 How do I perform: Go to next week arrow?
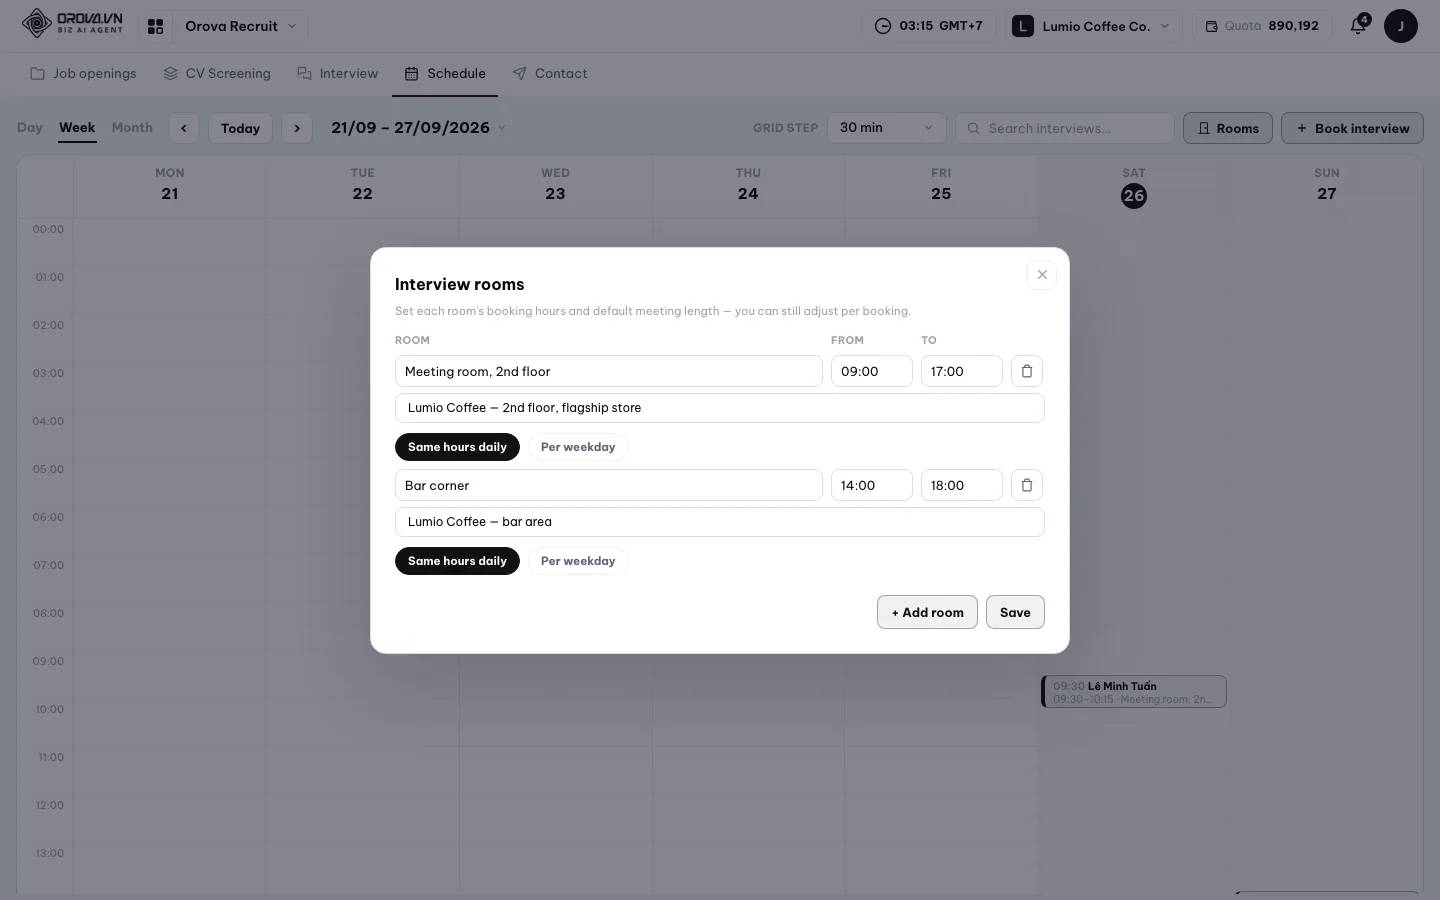click(x=297, y=128)
